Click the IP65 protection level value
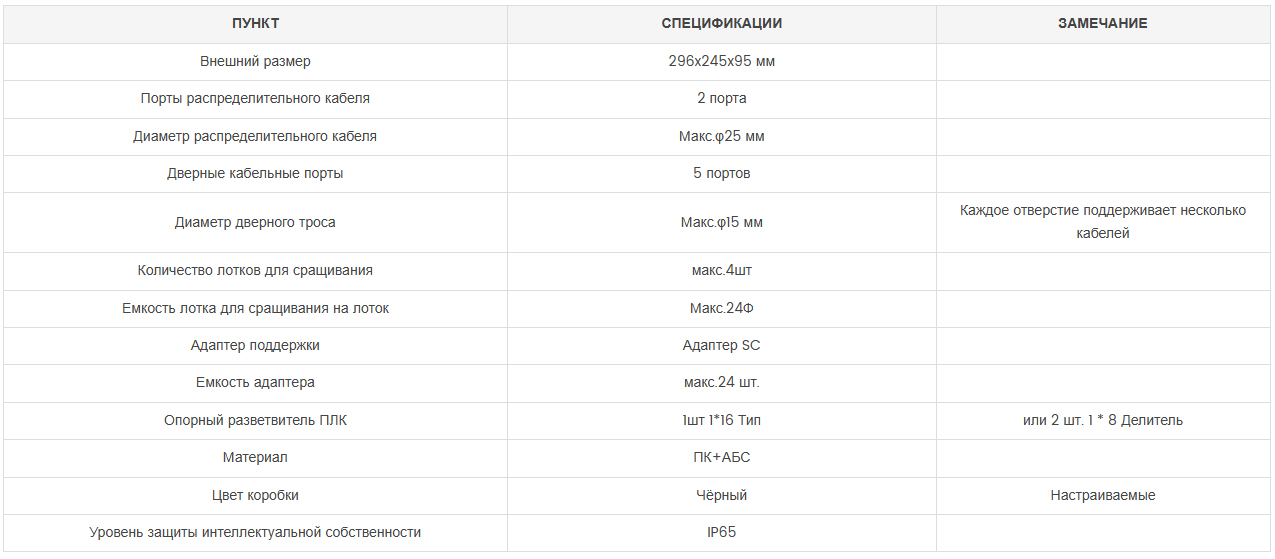Image resolution: width=1275 pixels, height=559 pixels. [x=722, y=533]
